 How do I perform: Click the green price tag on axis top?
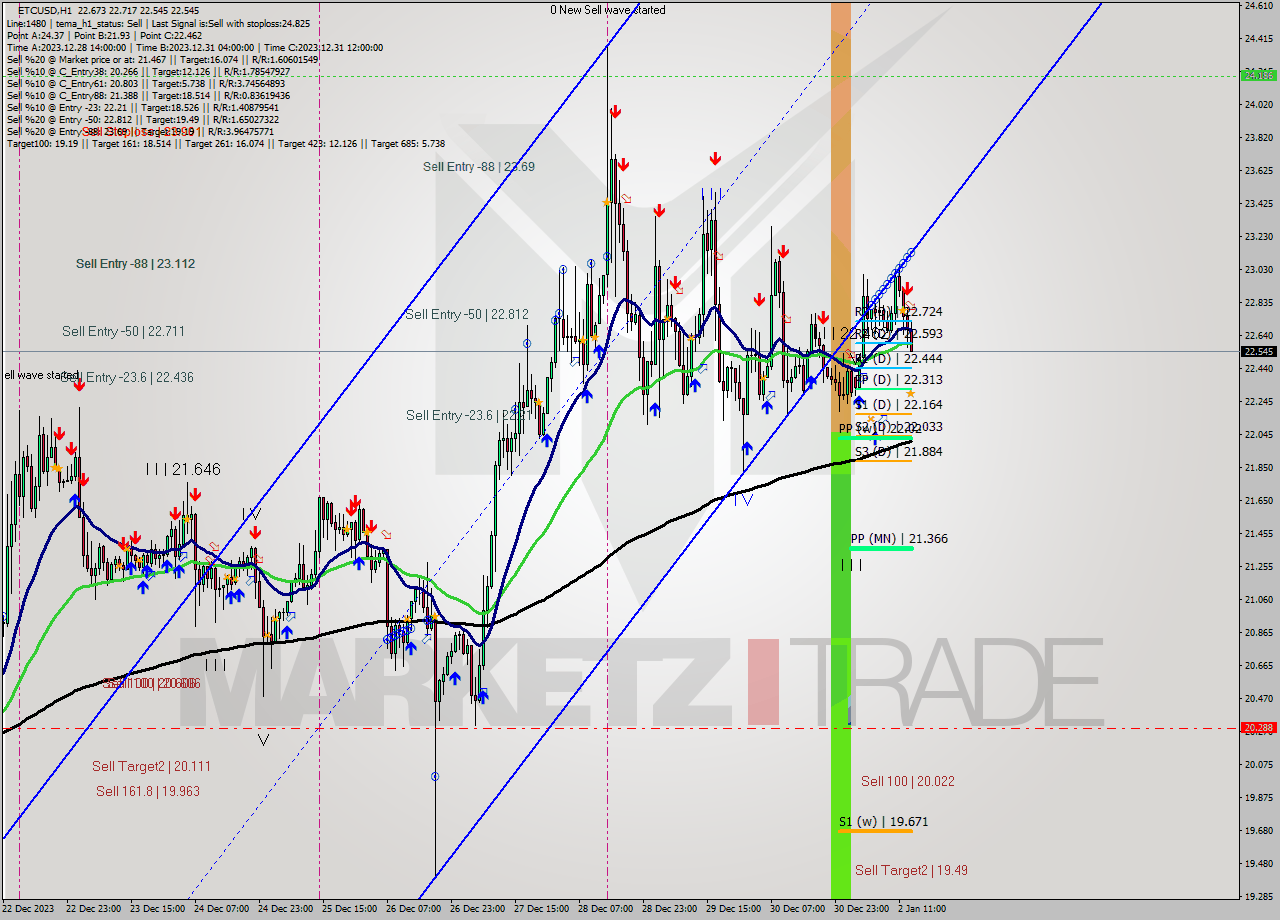click(1258, 74)
